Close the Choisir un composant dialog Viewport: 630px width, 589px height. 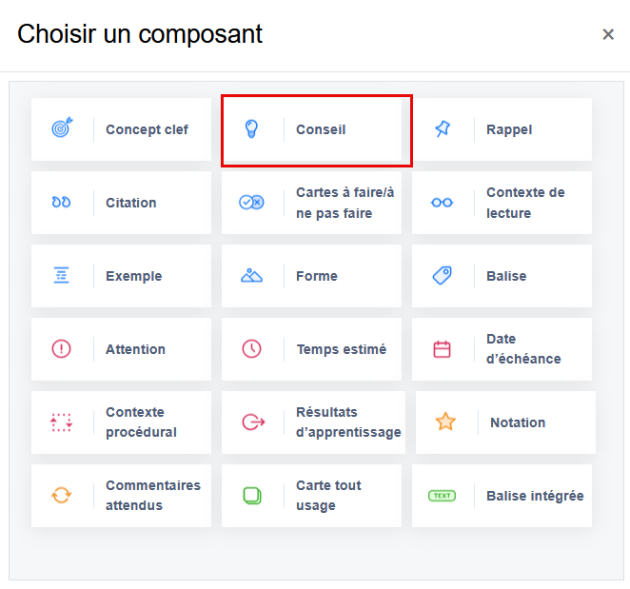click(608, 35)
